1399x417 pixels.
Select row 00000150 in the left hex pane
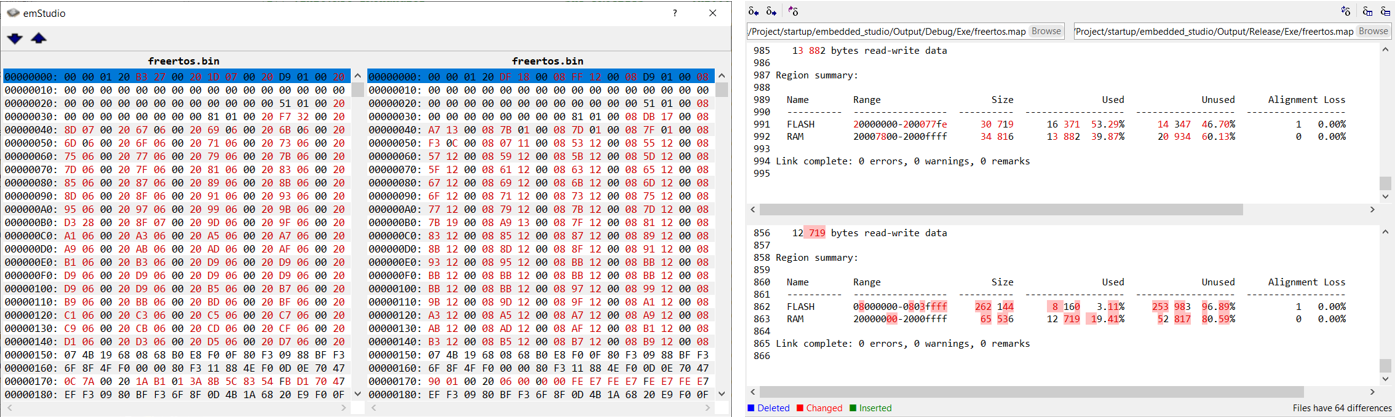176,354
